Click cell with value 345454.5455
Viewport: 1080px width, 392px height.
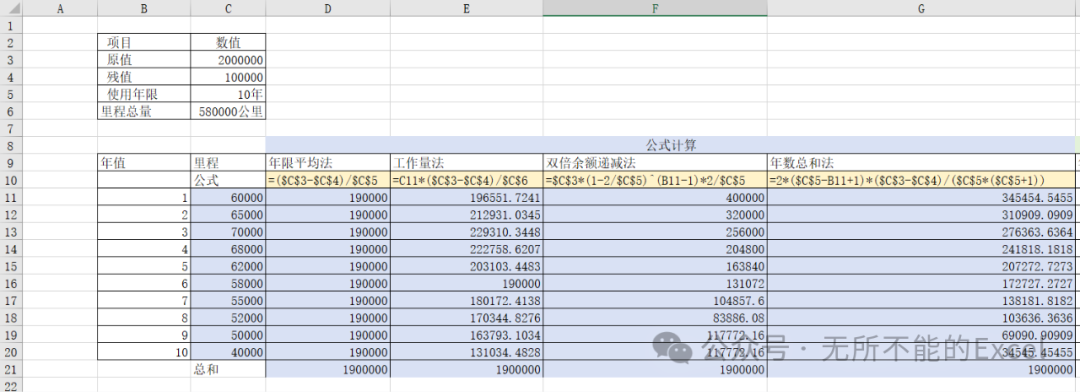click(921, 197)
